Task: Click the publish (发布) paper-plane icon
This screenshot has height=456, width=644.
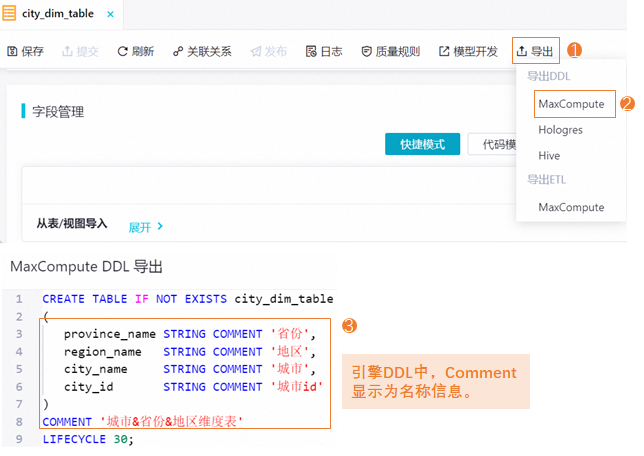Action: [256, 51]
